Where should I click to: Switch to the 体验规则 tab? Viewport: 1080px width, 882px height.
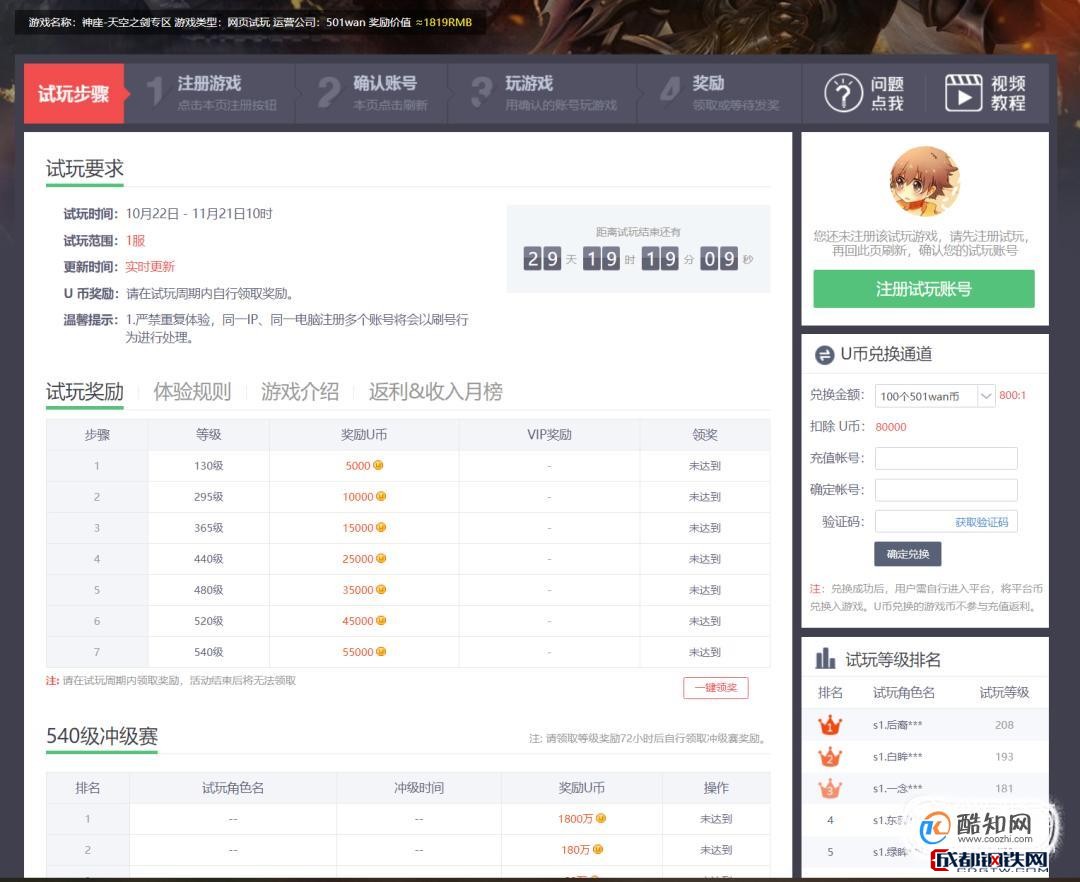tap(191, 393)
